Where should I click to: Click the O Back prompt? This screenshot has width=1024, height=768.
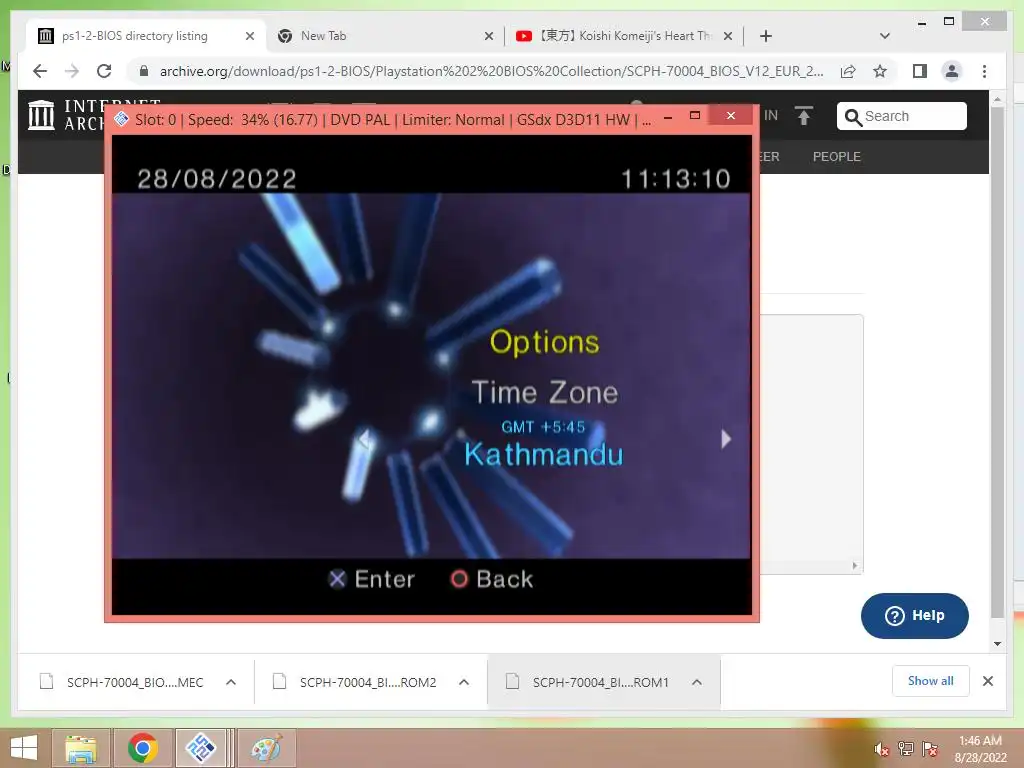point(492,579)
